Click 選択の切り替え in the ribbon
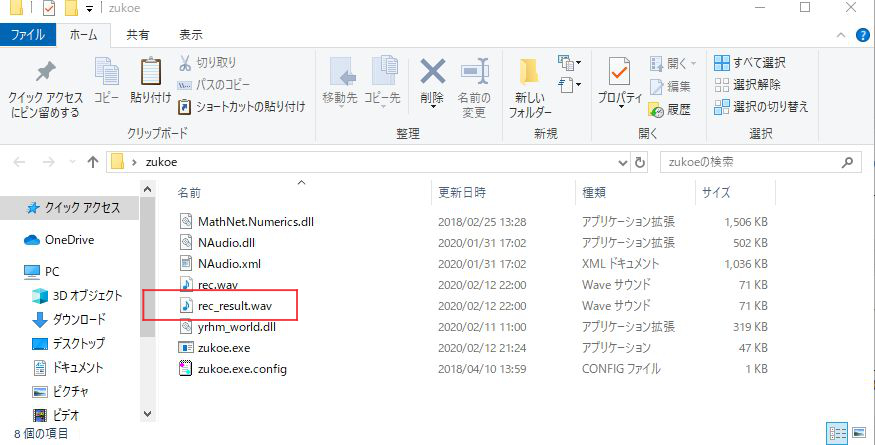 coord(760,107)
